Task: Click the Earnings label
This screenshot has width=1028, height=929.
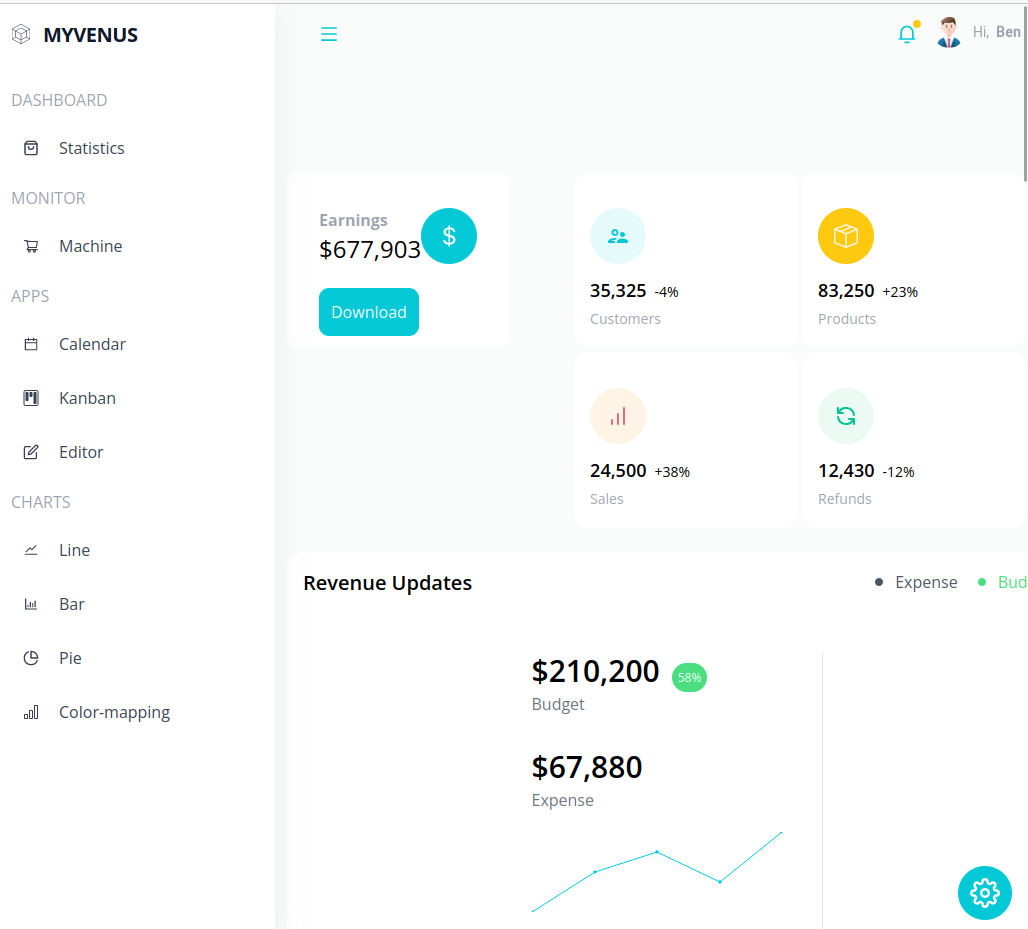Action: (353, 220)
